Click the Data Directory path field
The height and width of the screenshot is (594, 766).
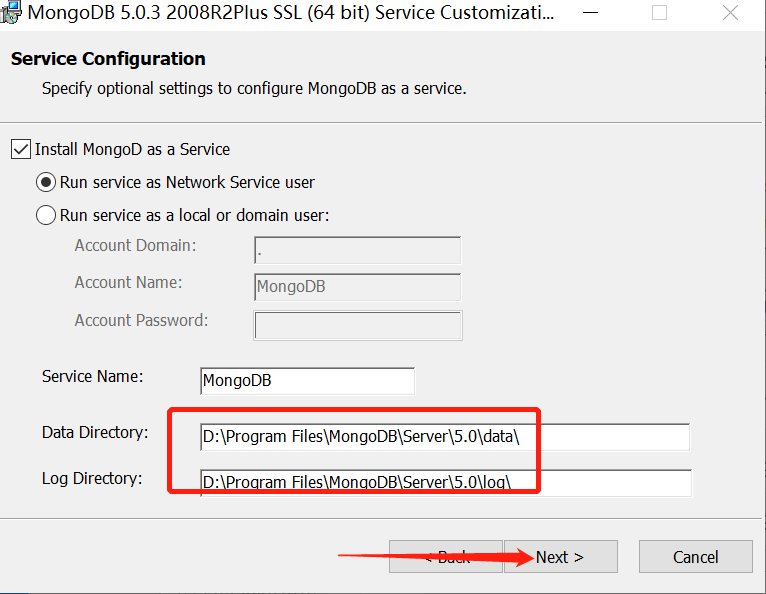click(x=445, y=437)
